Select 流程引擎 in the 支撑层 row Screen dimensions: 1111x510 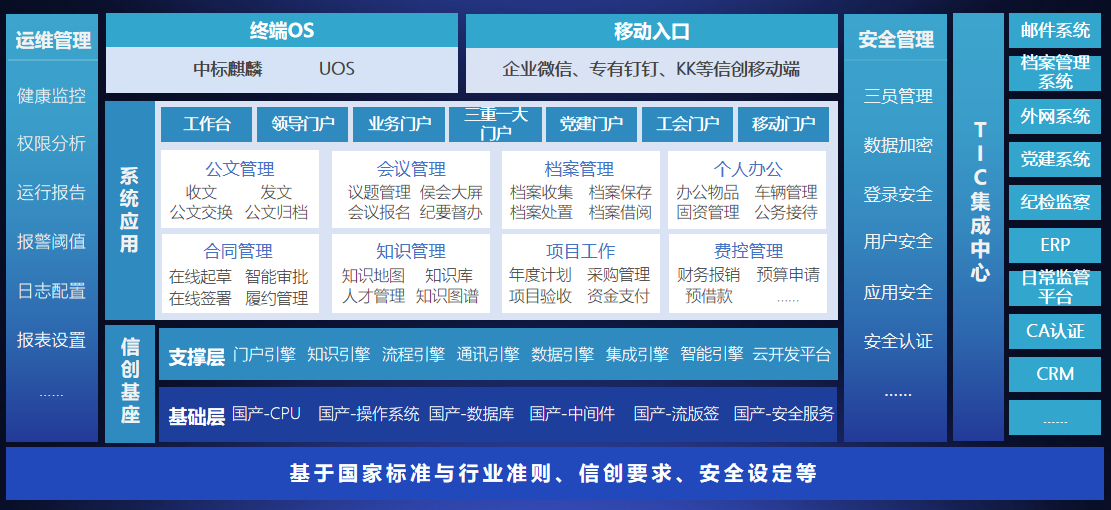pos(413,354)
